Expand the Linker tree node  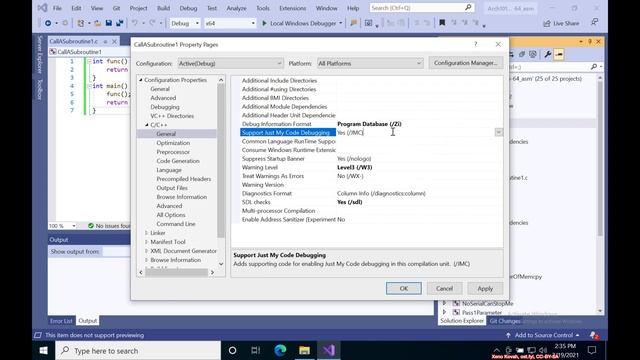(x=147, y=233)
